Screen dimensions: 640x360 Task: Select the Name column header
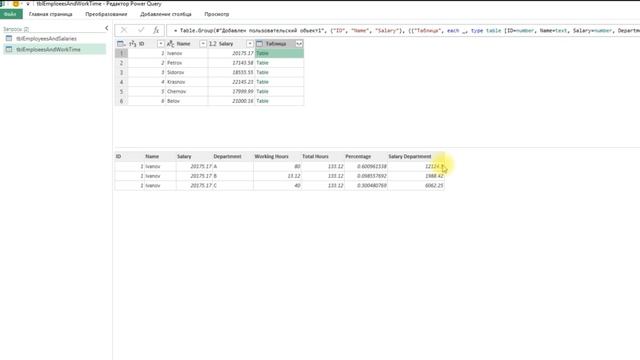[187, 44]
